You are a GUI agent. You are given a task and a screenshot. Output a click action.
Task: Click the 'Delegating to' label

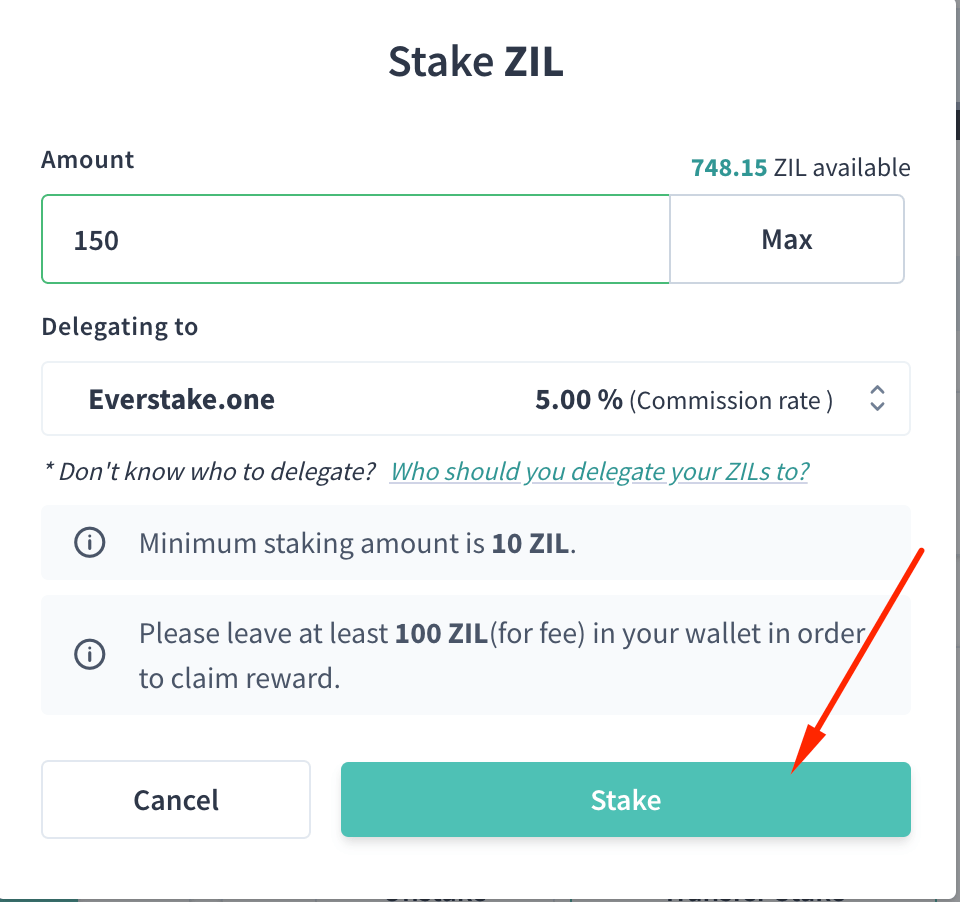click(119, 326)
